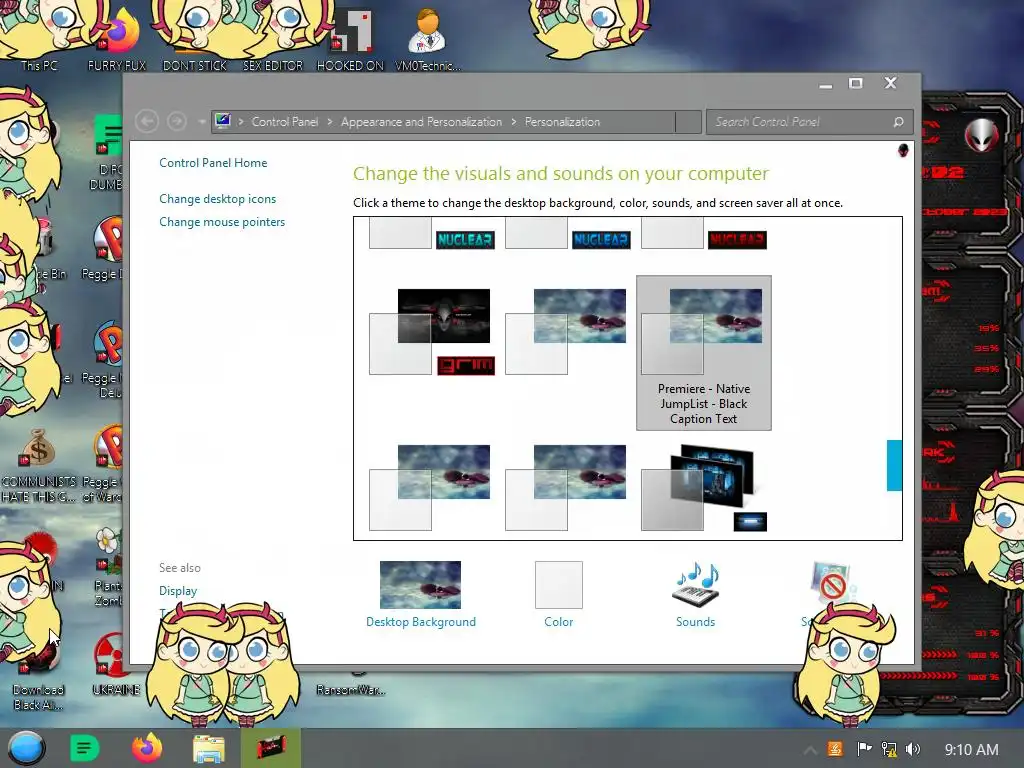
Task: Select the blue Nuclear theme
Action: coord(568,234)
